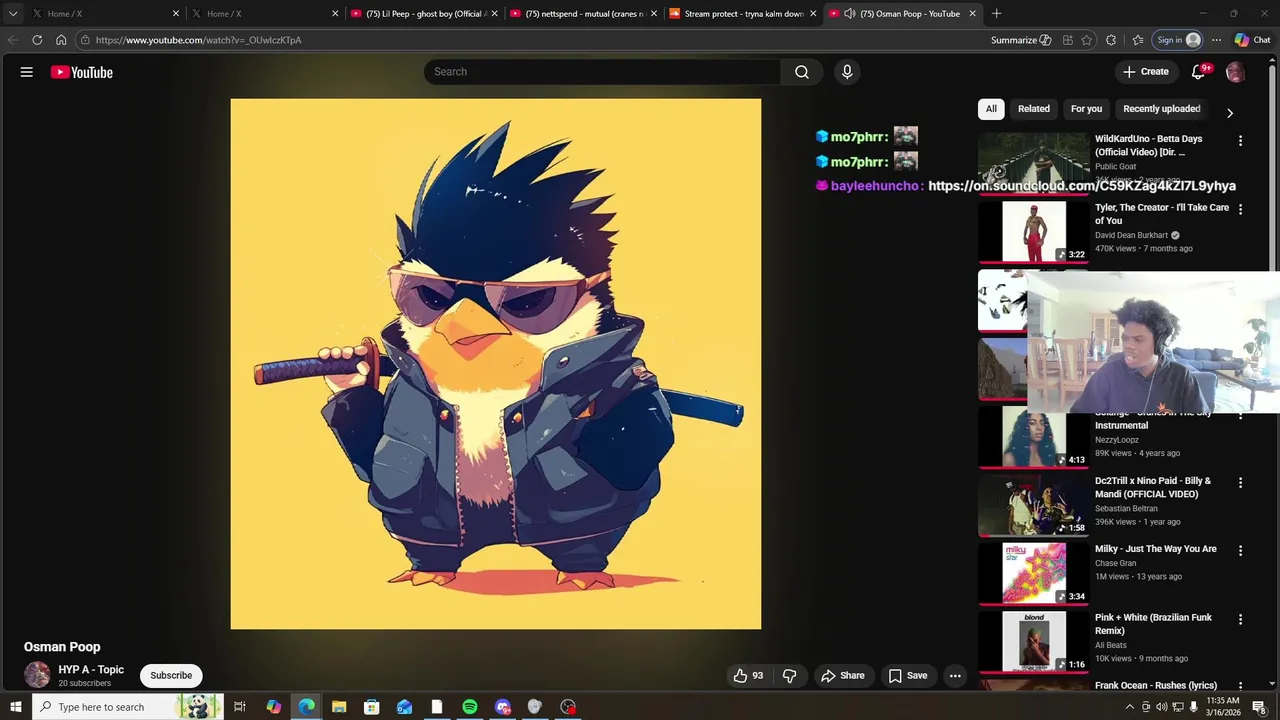Share the Osman Poop video
This screenshot has height=720, width=1280.
coord(843,676)
